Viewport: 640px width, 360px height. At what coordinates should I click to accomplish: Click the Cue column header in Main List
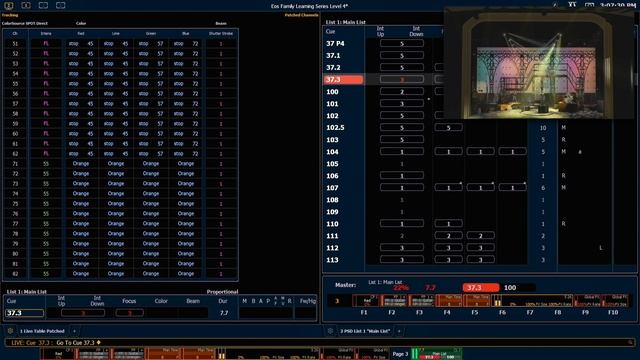coord(330,31)
